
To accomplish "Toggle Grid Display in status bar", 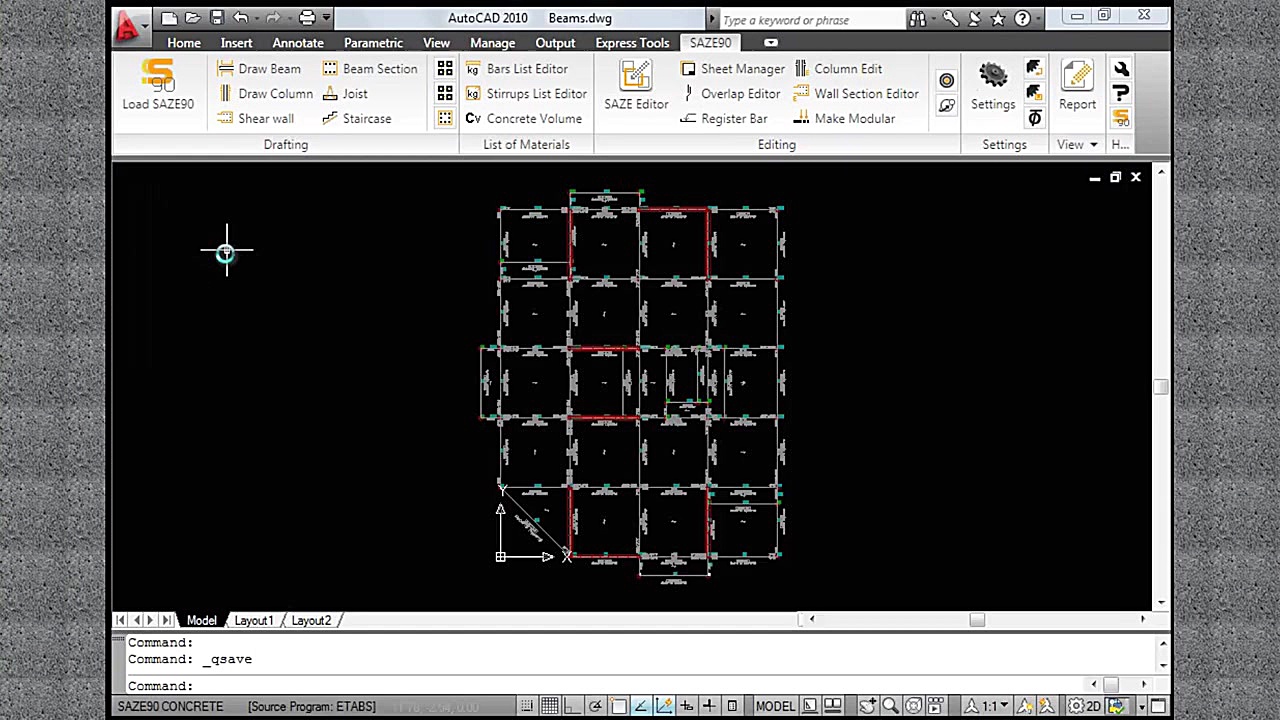I will (x=549, y=706).
